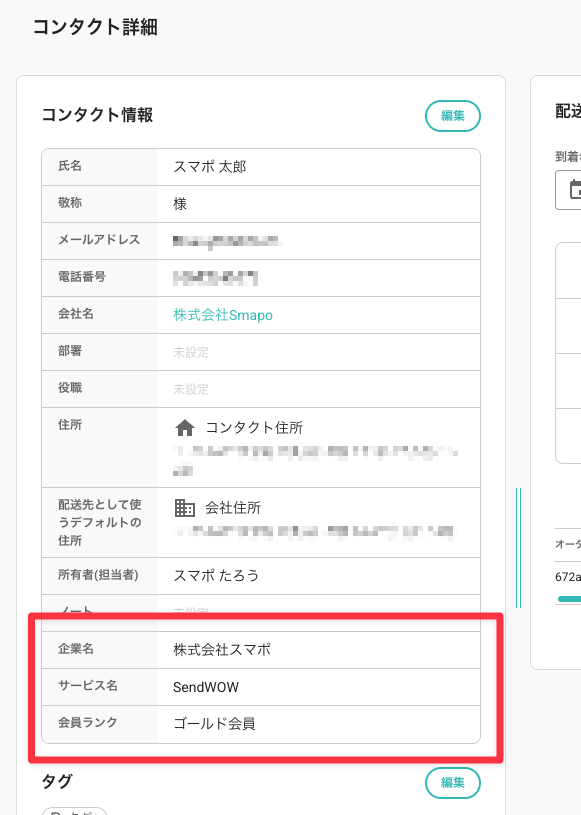The height and width of the screenshot is (815, 581).
Task: Click the 会員ランク row label
Action: click(87, 722)
